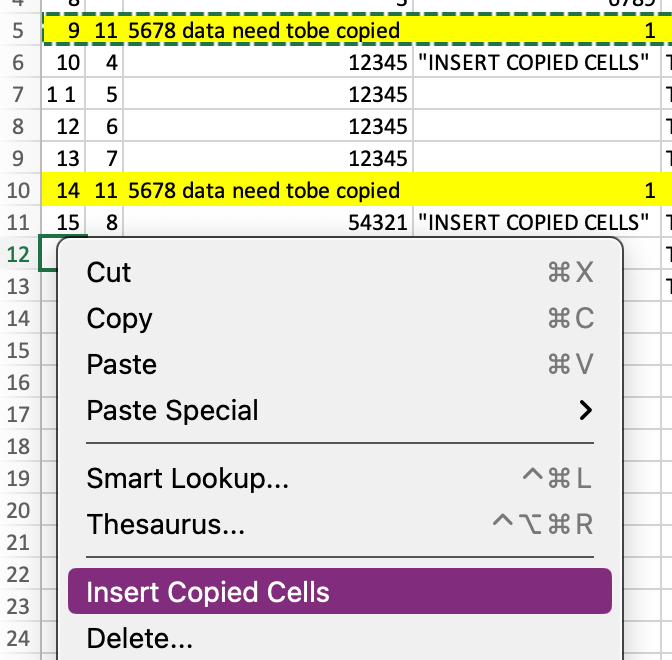Expand the Paste Special submenu arrow
The height and width of the screenshot is (660, 672).
click(585, 410)
